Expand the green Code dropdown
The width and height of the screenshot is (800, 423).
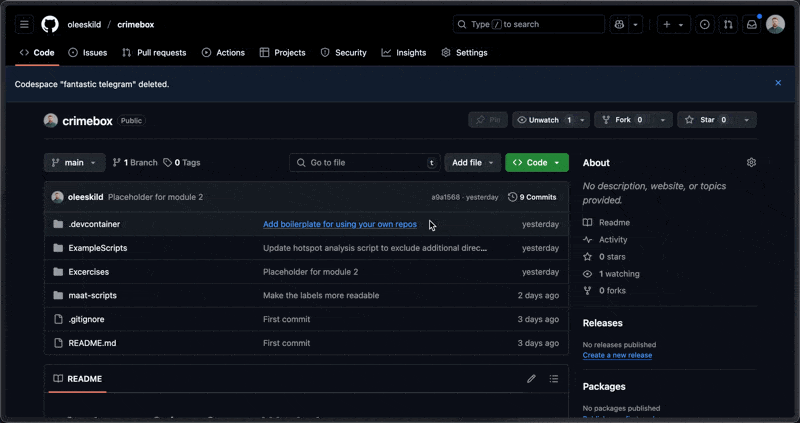click(x=537, y=162)
